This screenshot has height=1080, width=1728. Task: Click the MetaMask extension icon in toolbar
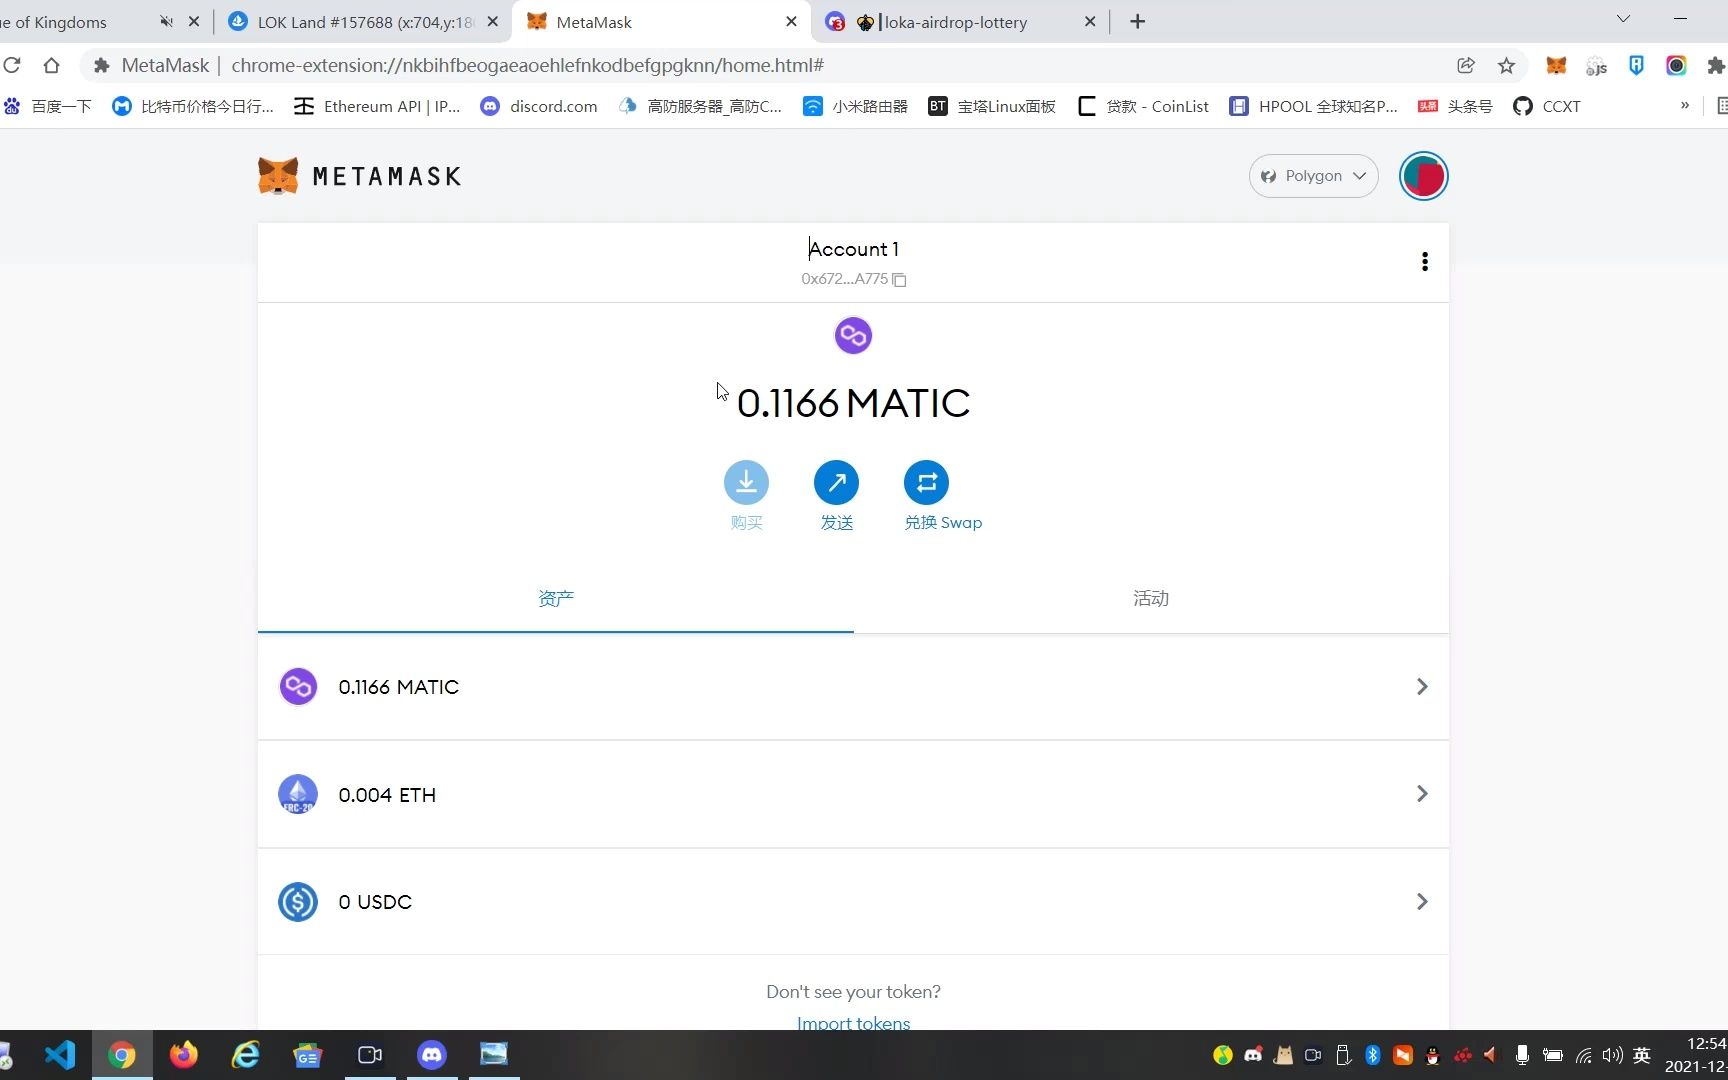tap(1556, 65)
